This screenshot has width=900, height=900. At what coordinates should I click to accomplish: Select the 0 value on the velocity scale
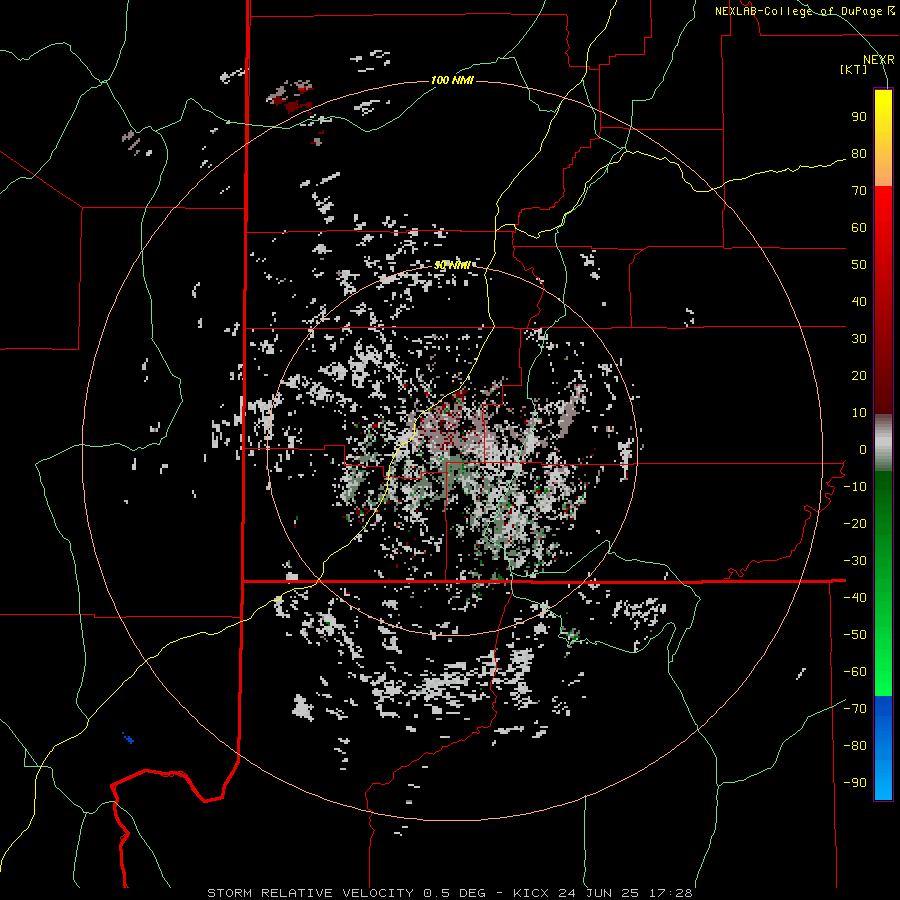863,450
